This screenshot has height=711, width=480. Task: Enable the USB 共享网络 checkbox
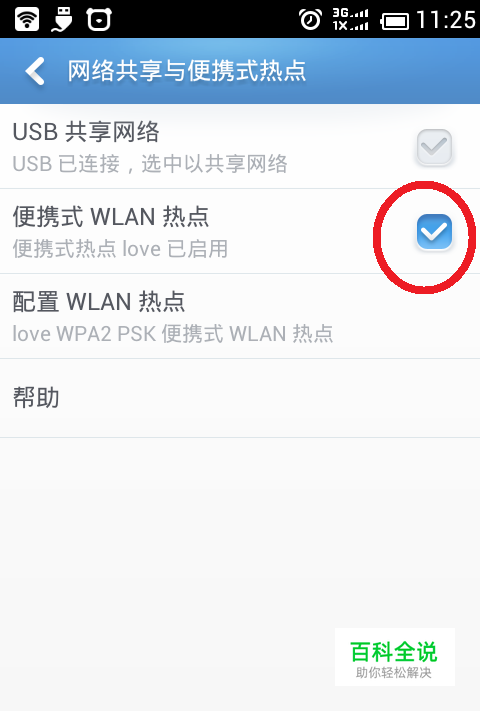point(434,146)
